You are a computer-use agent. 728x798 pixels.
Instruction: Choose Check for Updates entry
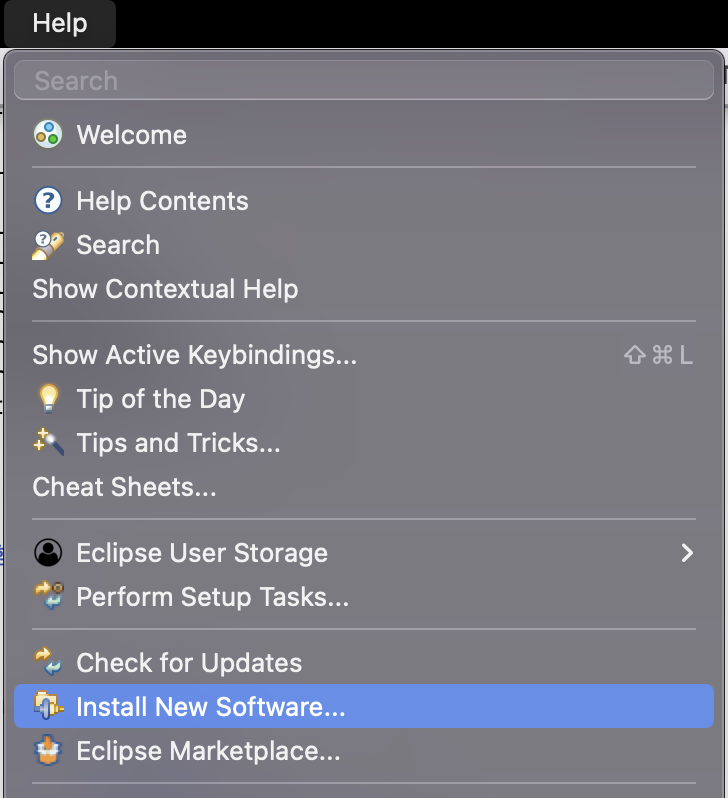pos(189,663)
